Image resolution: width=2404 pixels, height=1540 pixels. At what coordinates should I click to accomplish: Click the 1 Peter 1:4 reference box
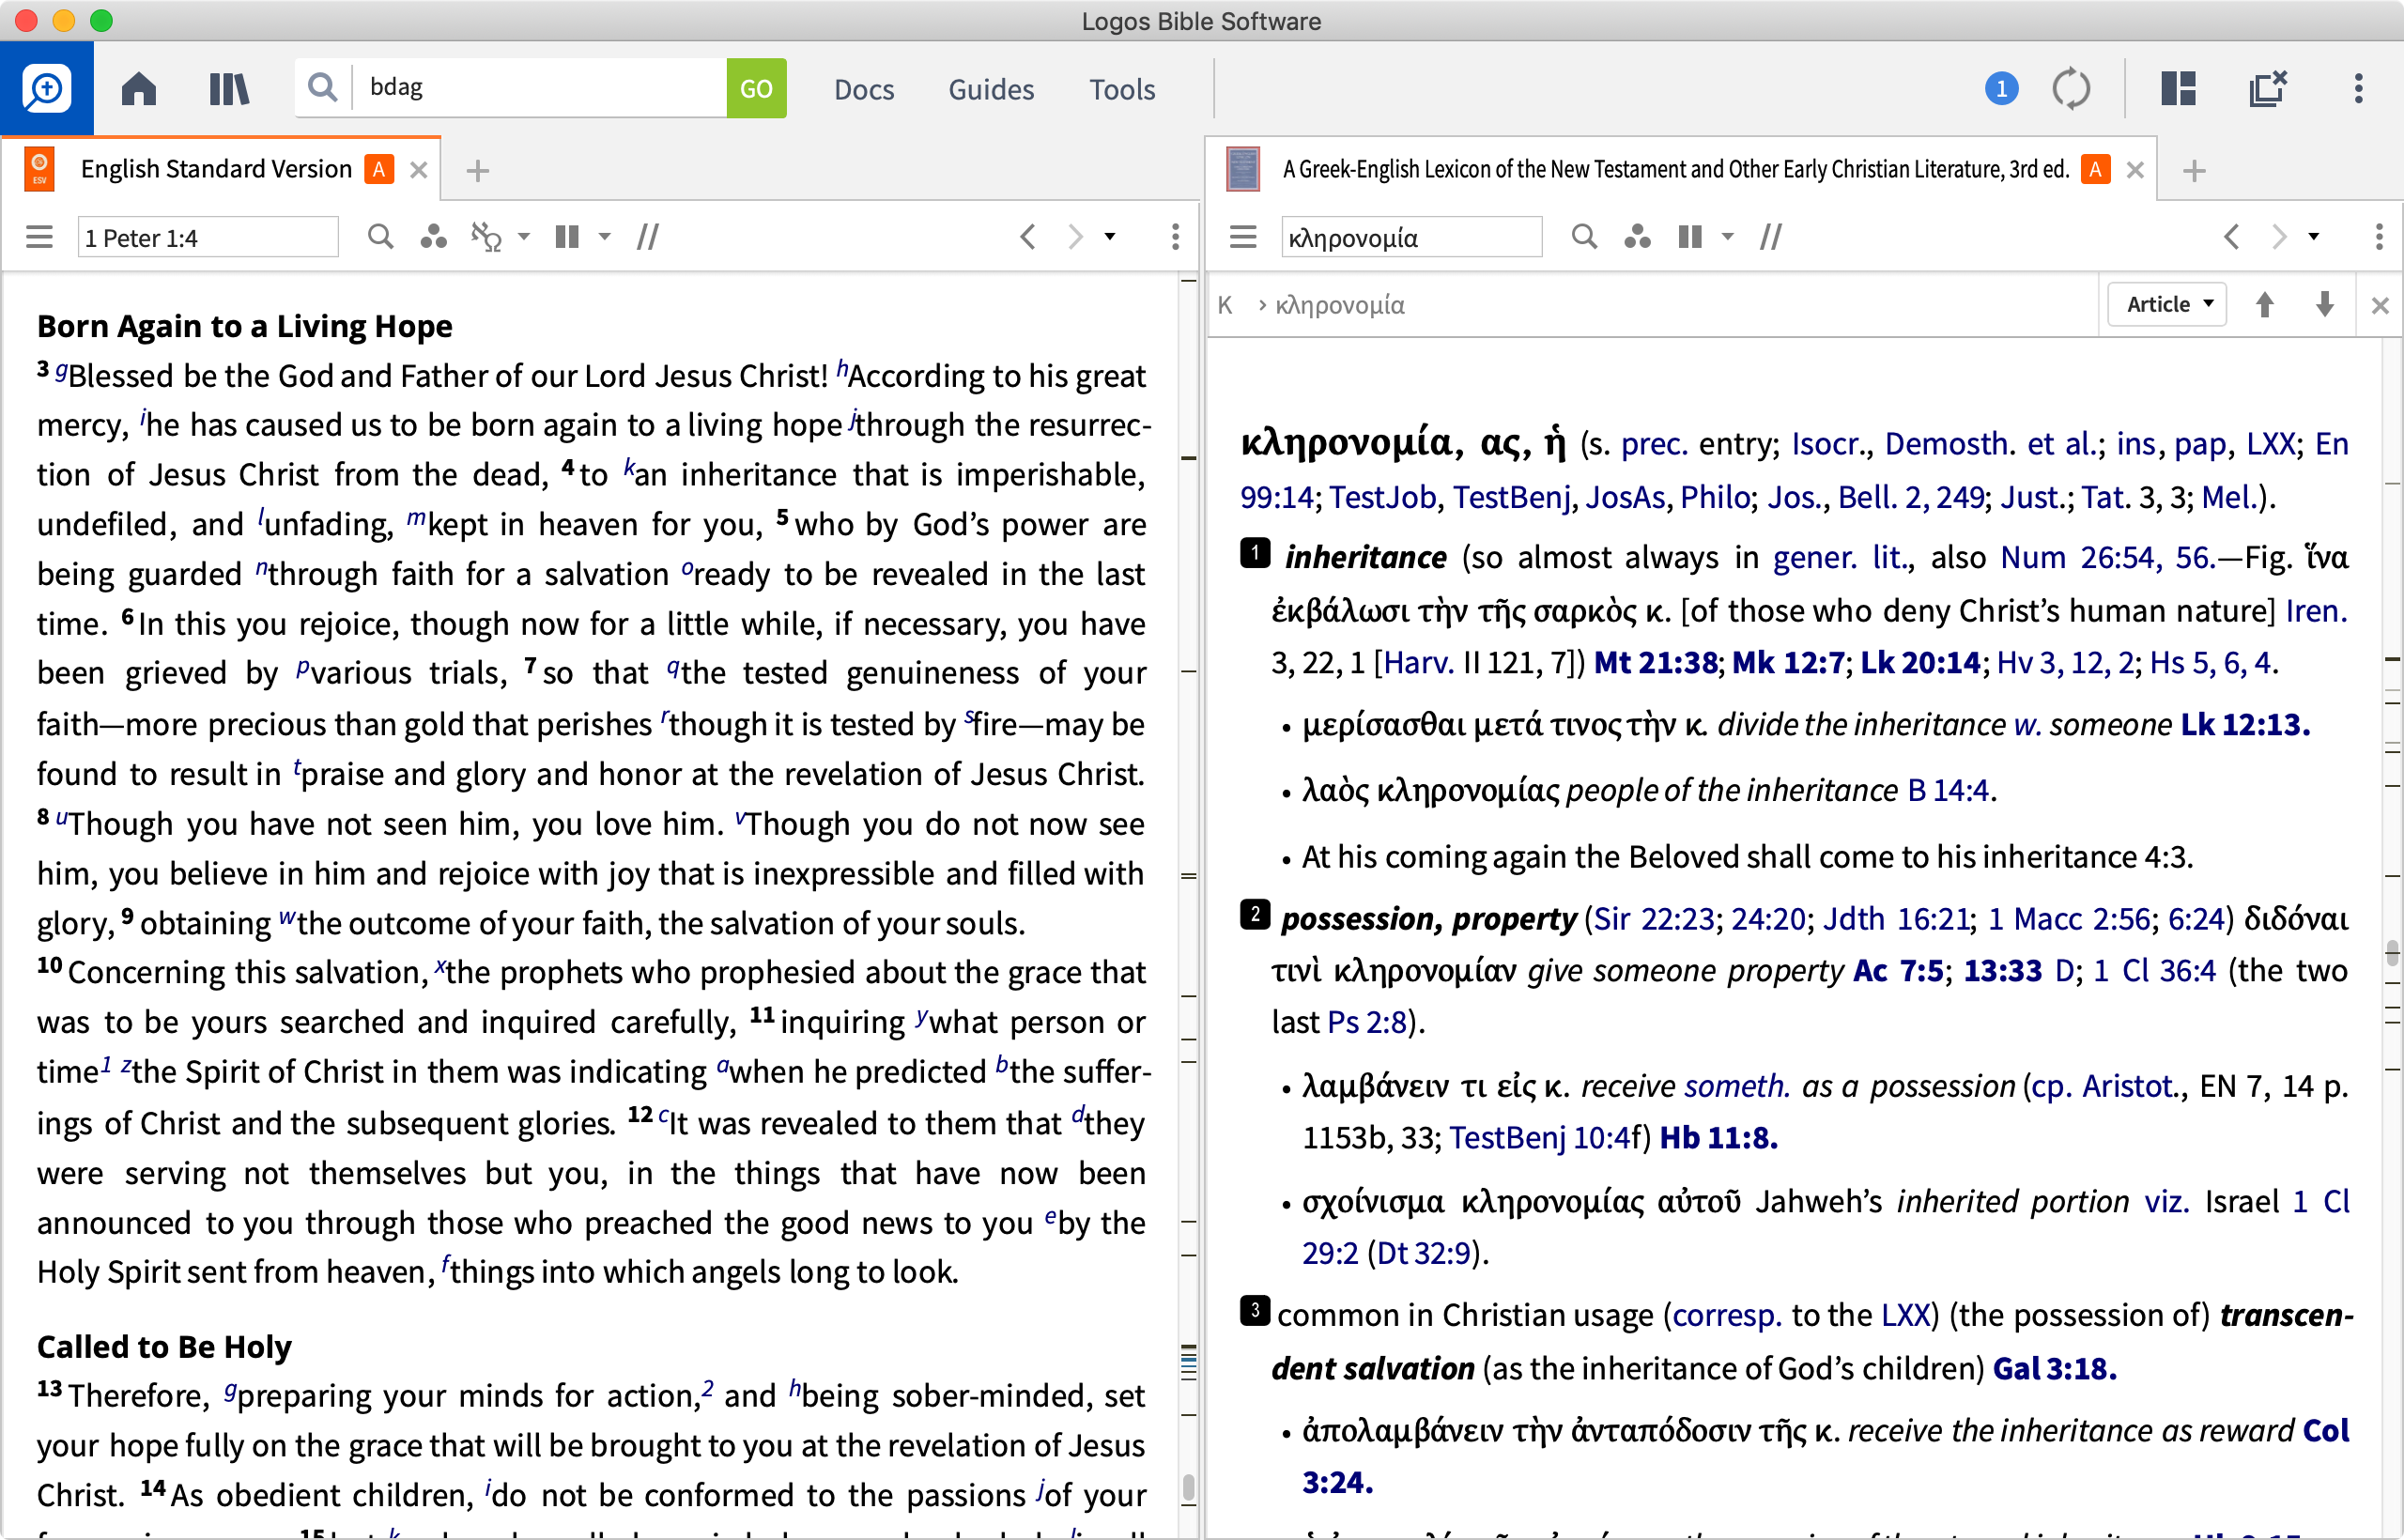pos(208,237)
